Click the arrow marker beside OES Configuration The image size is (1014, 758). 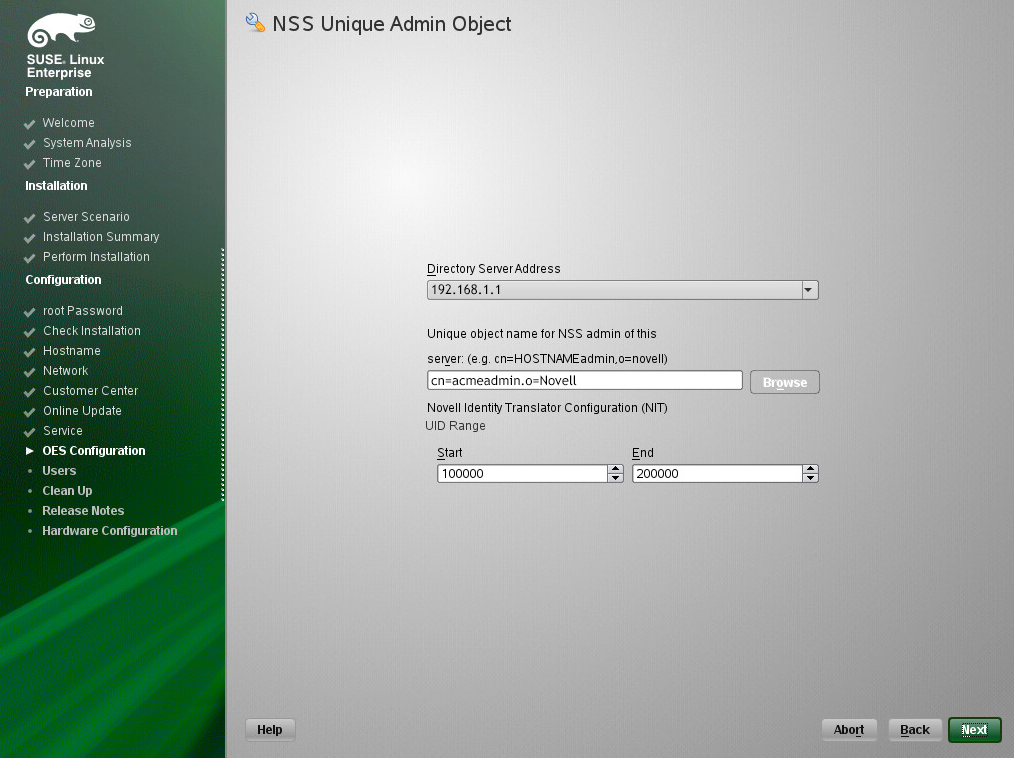coord(30,451)
